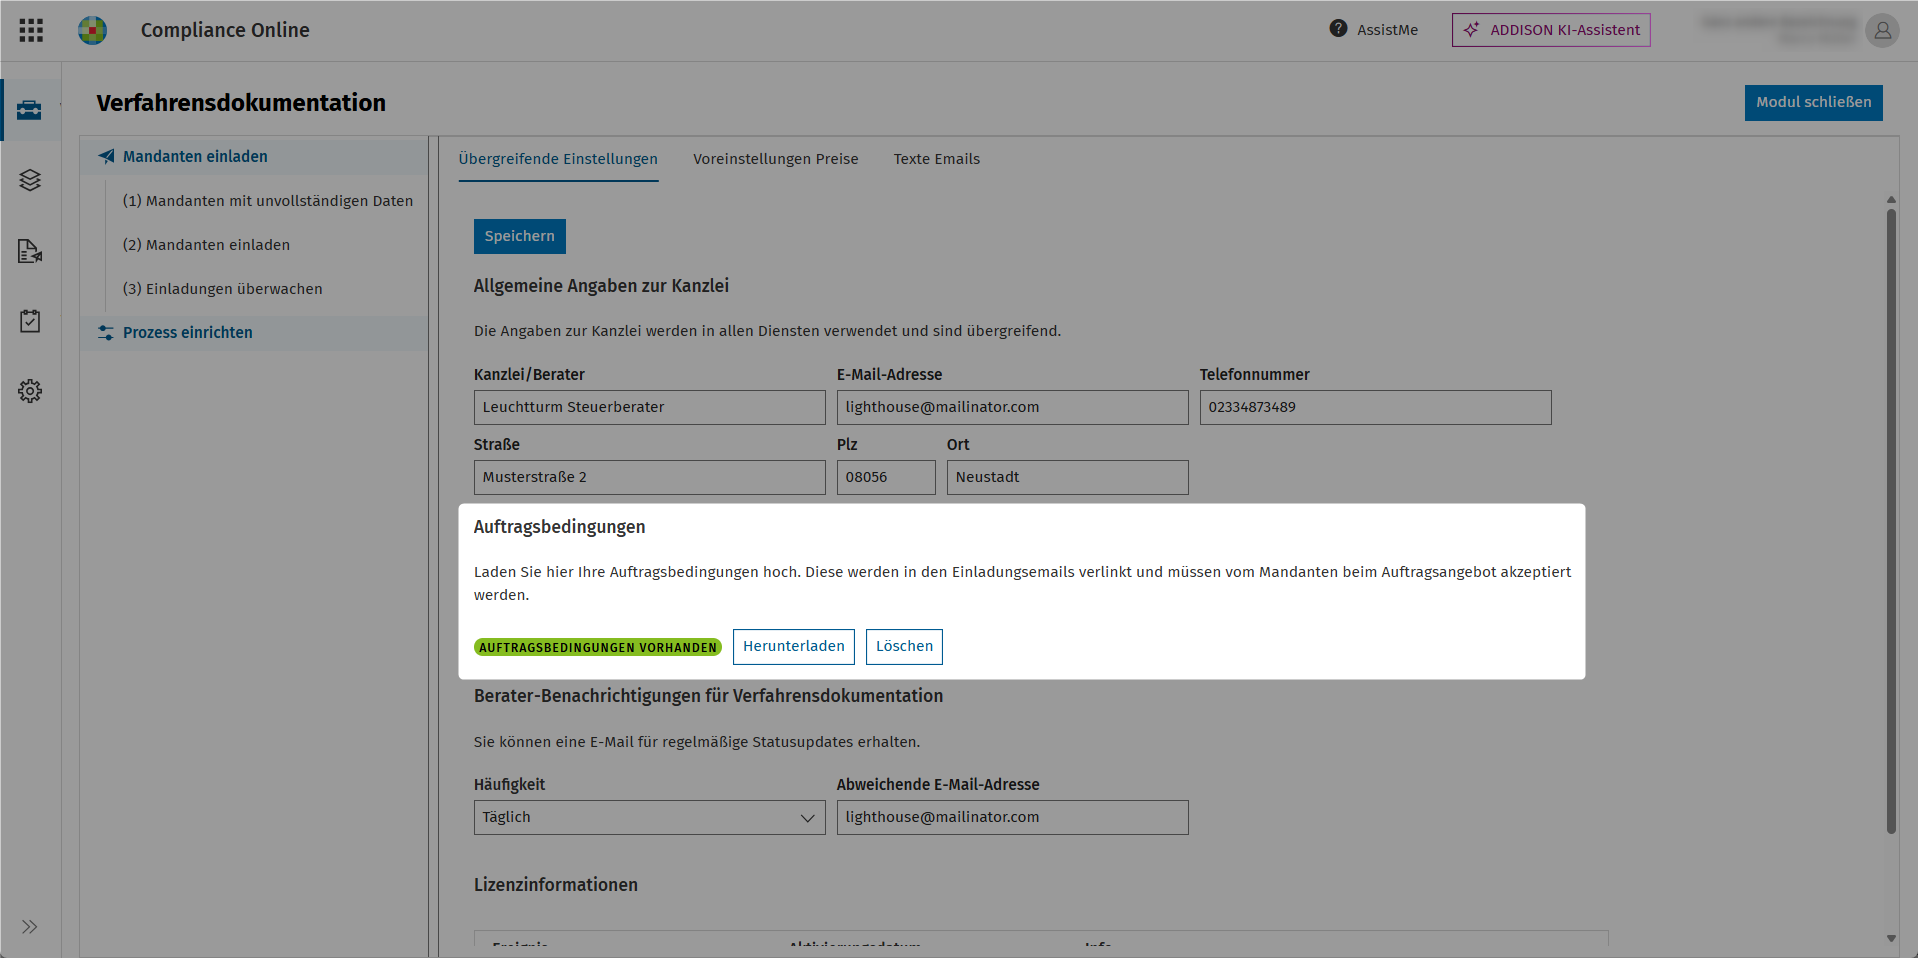Click the paper plane icon beside Mandanten einladen
1918x958 pixels.
pos(106,156)
